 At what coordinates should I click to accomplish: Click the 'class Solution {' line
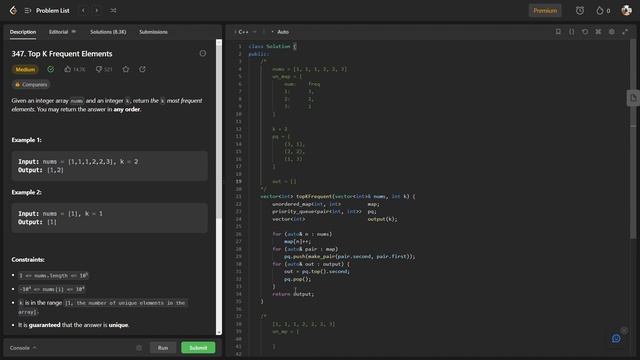tap(272, 47)
